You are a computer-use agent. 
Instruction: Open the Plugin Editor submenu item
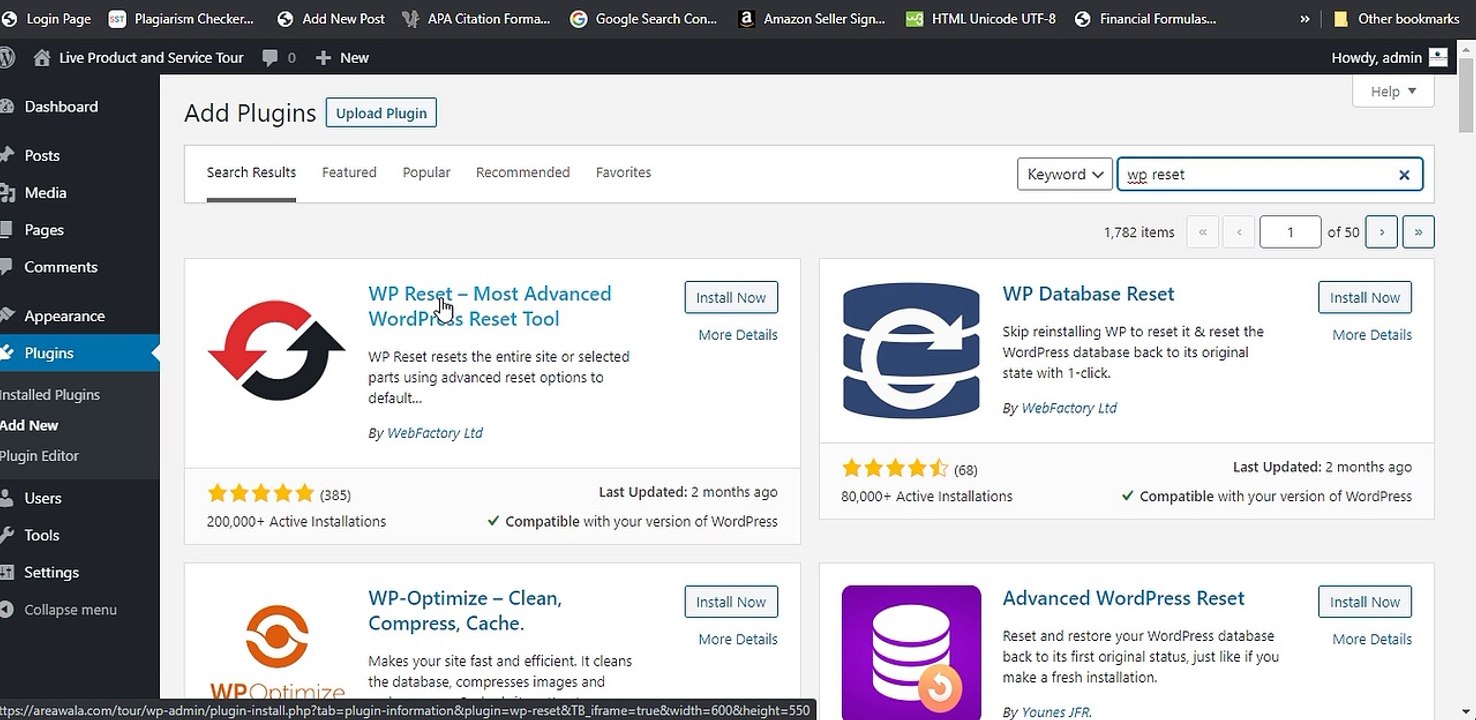click(39, 456)
